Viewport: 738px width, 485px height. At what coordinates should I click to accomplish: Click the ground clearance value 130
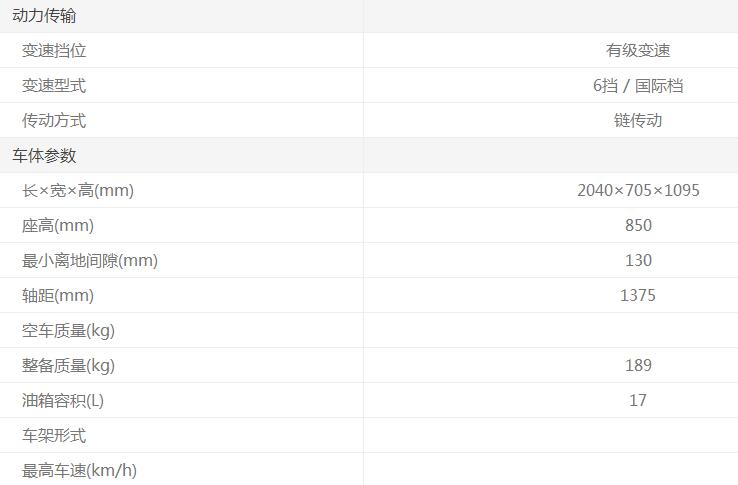tap(638, 261)
